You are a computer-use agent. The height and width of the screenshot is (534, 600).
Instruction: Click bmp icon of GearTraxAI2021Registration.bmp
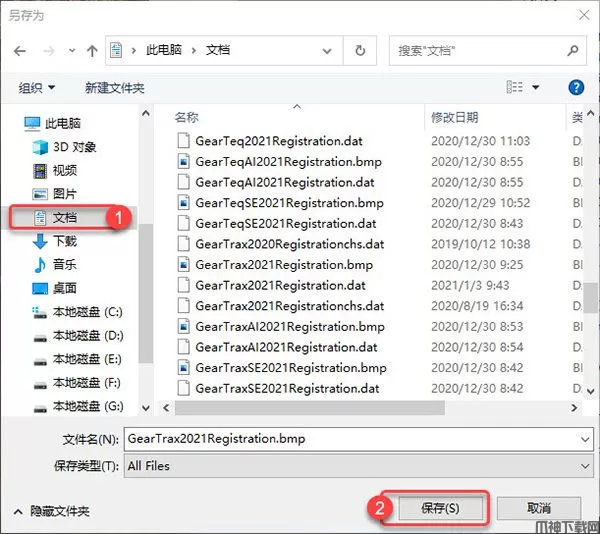pyautogui.click(x=184, y=327)
